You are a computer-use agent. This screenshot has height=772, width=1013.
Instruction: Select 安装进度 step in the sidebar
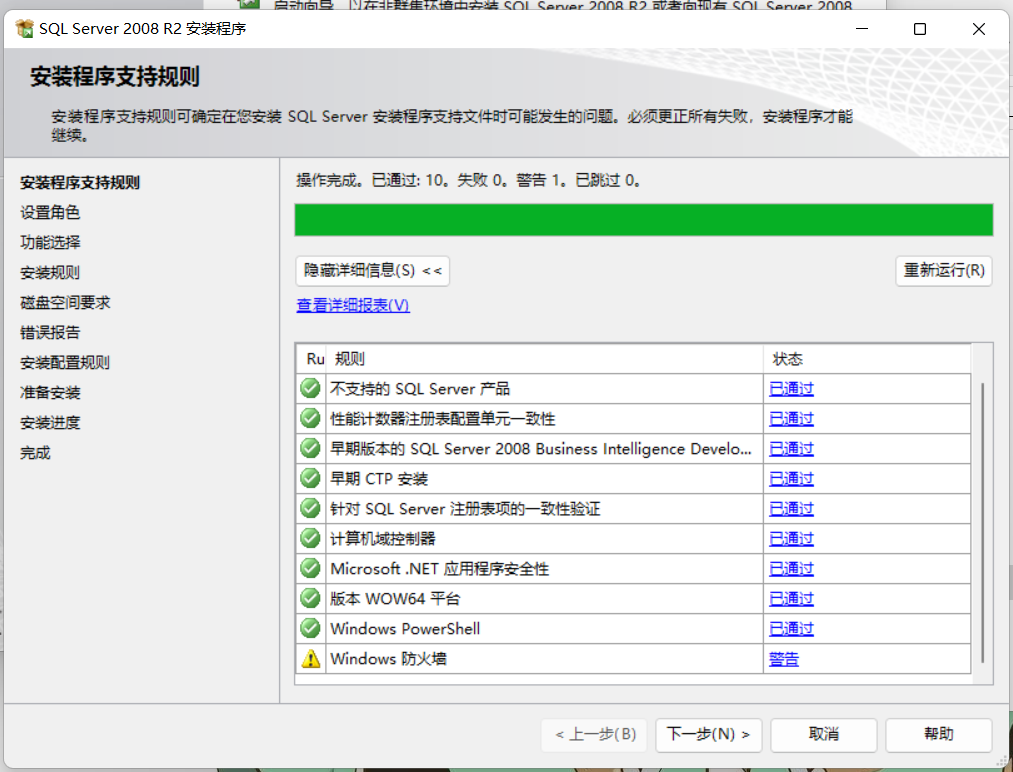click(x=50, y=423)
